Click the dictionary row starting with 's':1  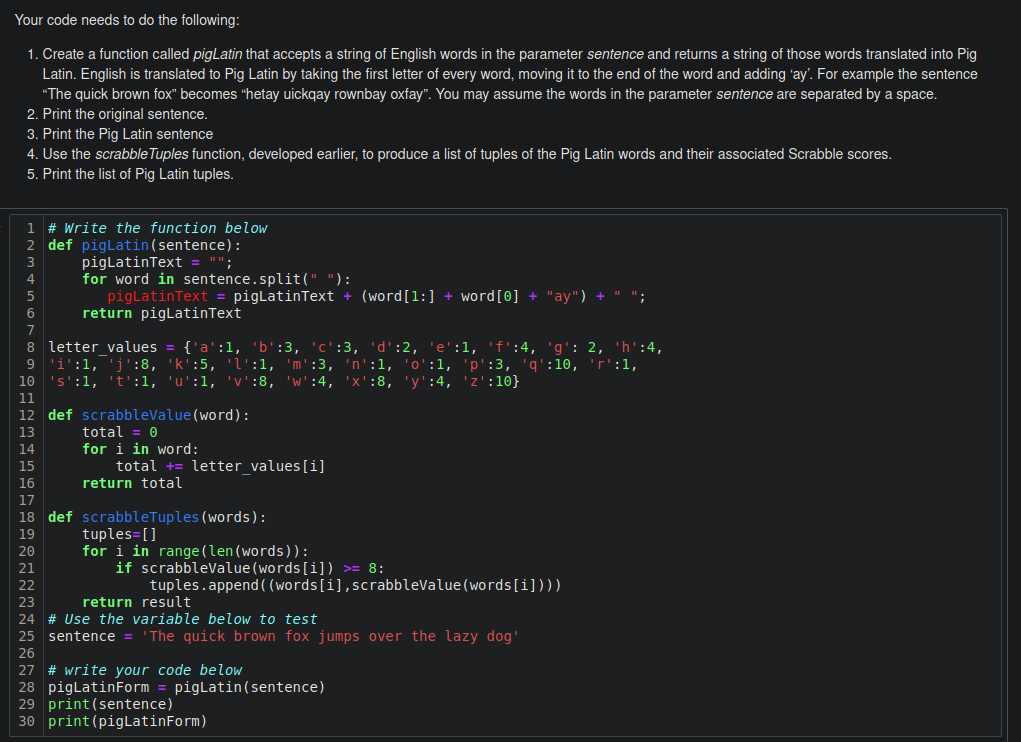coord(284,381)
